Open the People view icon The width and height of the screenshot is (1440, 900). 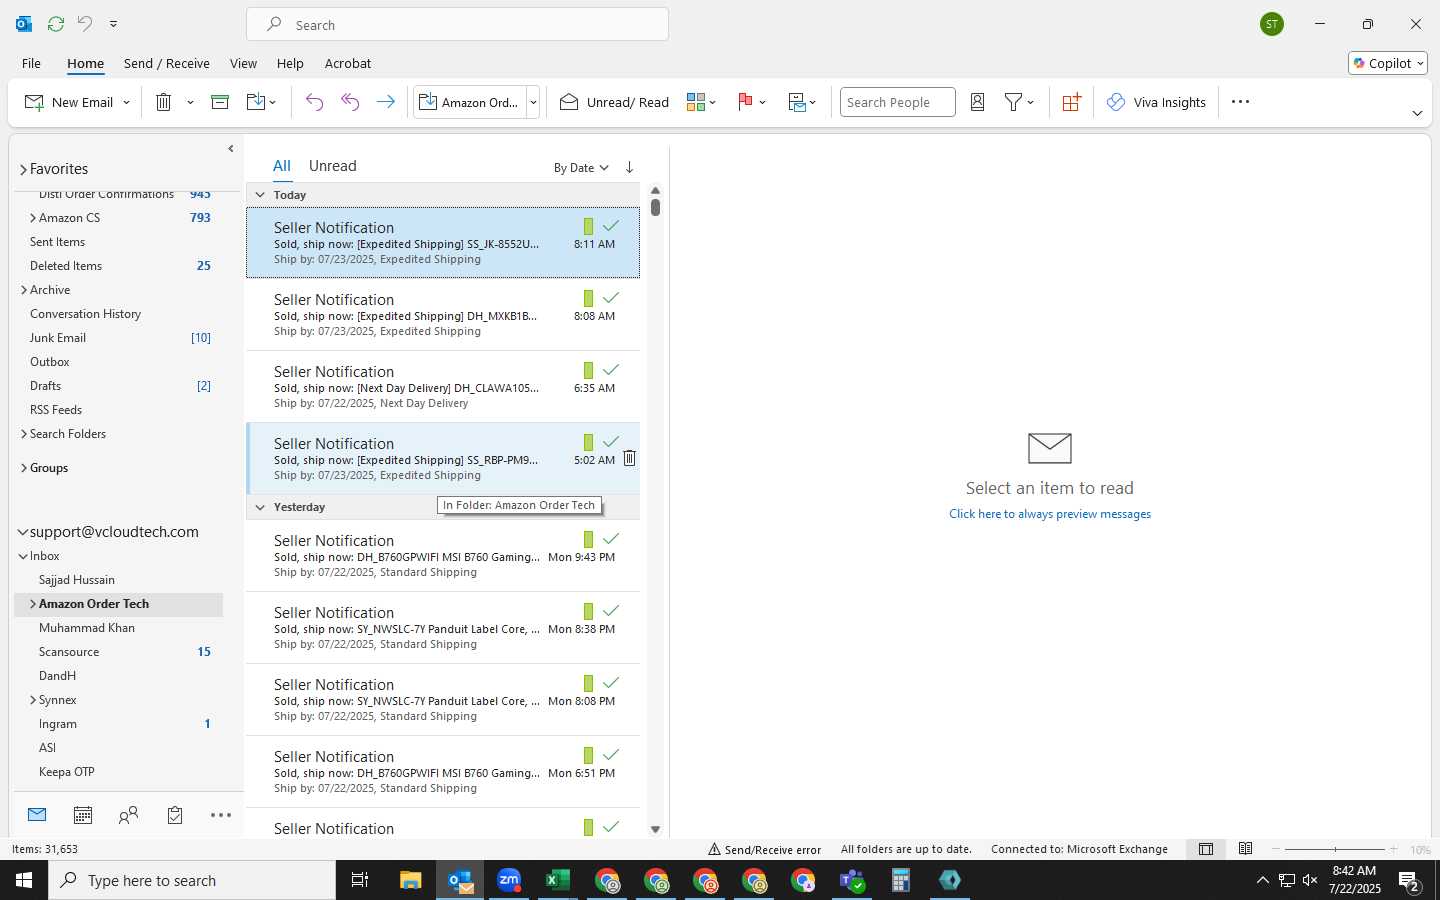(x=128, y=815)
